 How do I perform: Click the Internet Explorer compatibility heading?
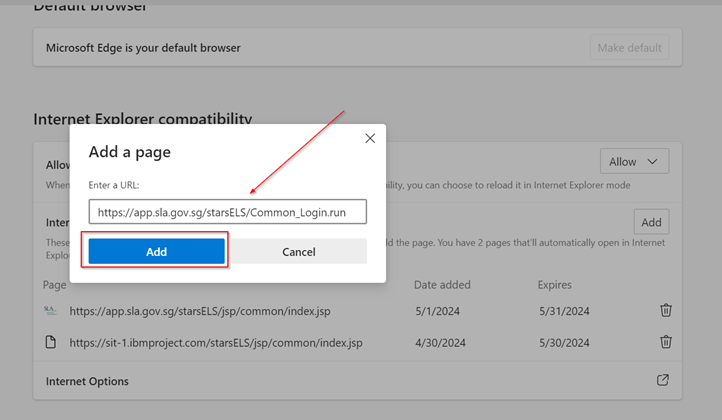(143, 119)
